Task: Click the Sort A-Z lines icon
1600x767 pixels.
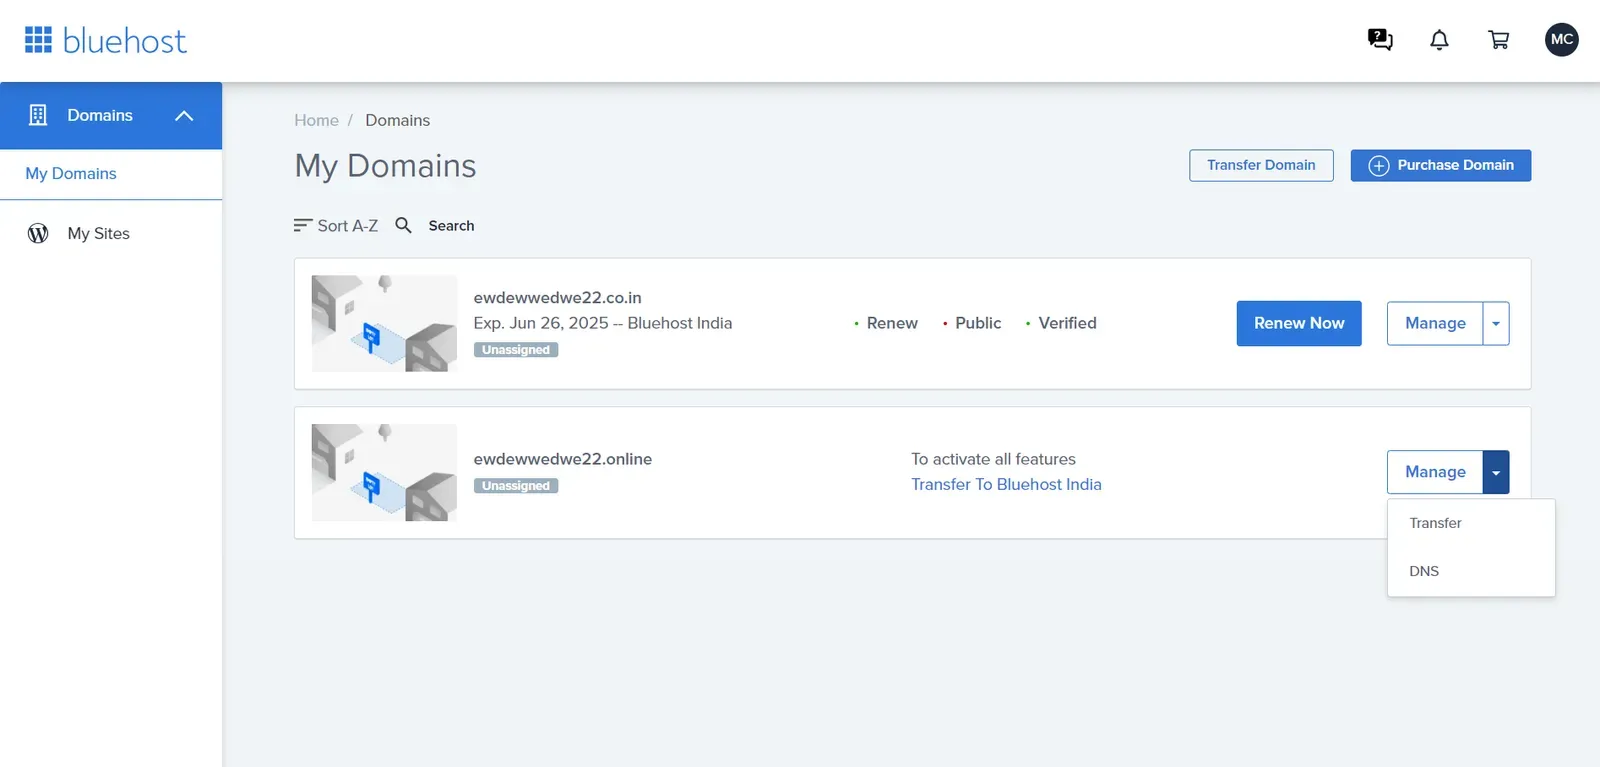Action: [x=303, y=226]
